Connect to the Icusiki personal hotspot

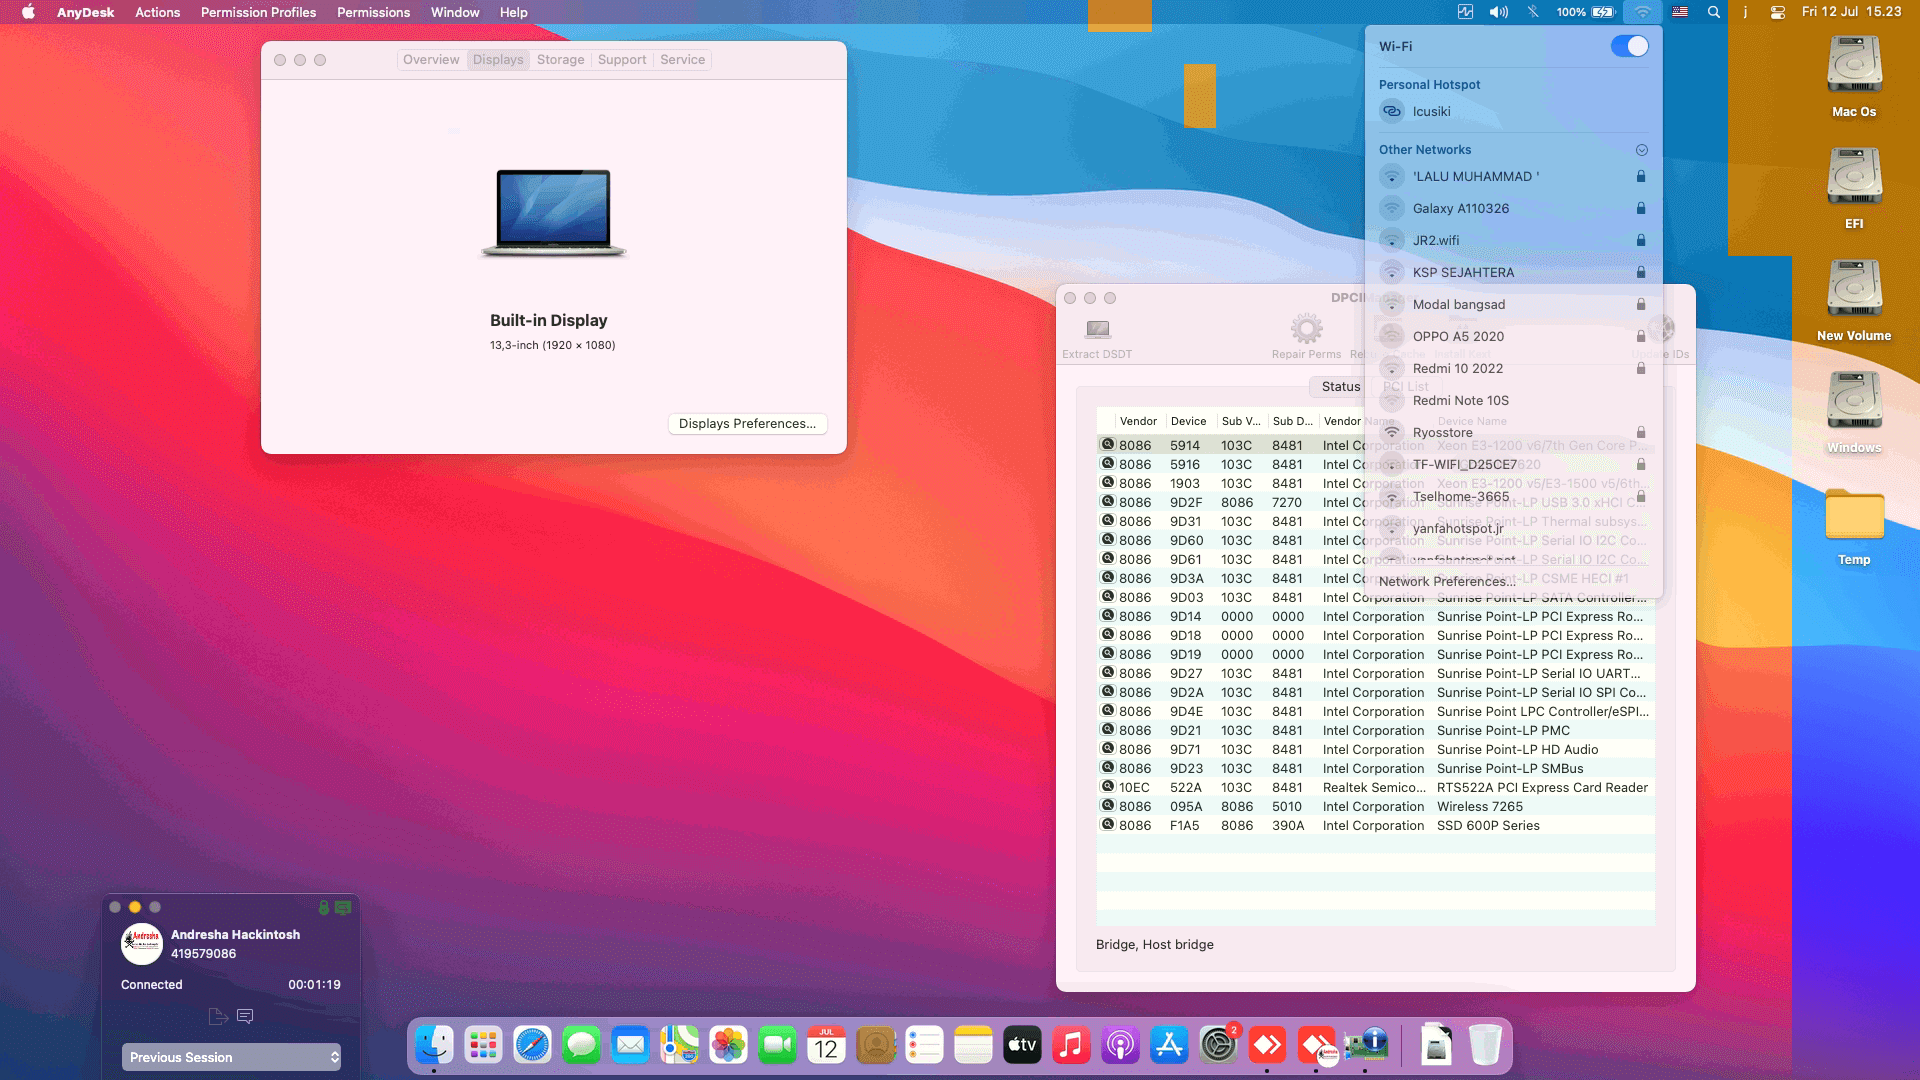(1513, 112)
